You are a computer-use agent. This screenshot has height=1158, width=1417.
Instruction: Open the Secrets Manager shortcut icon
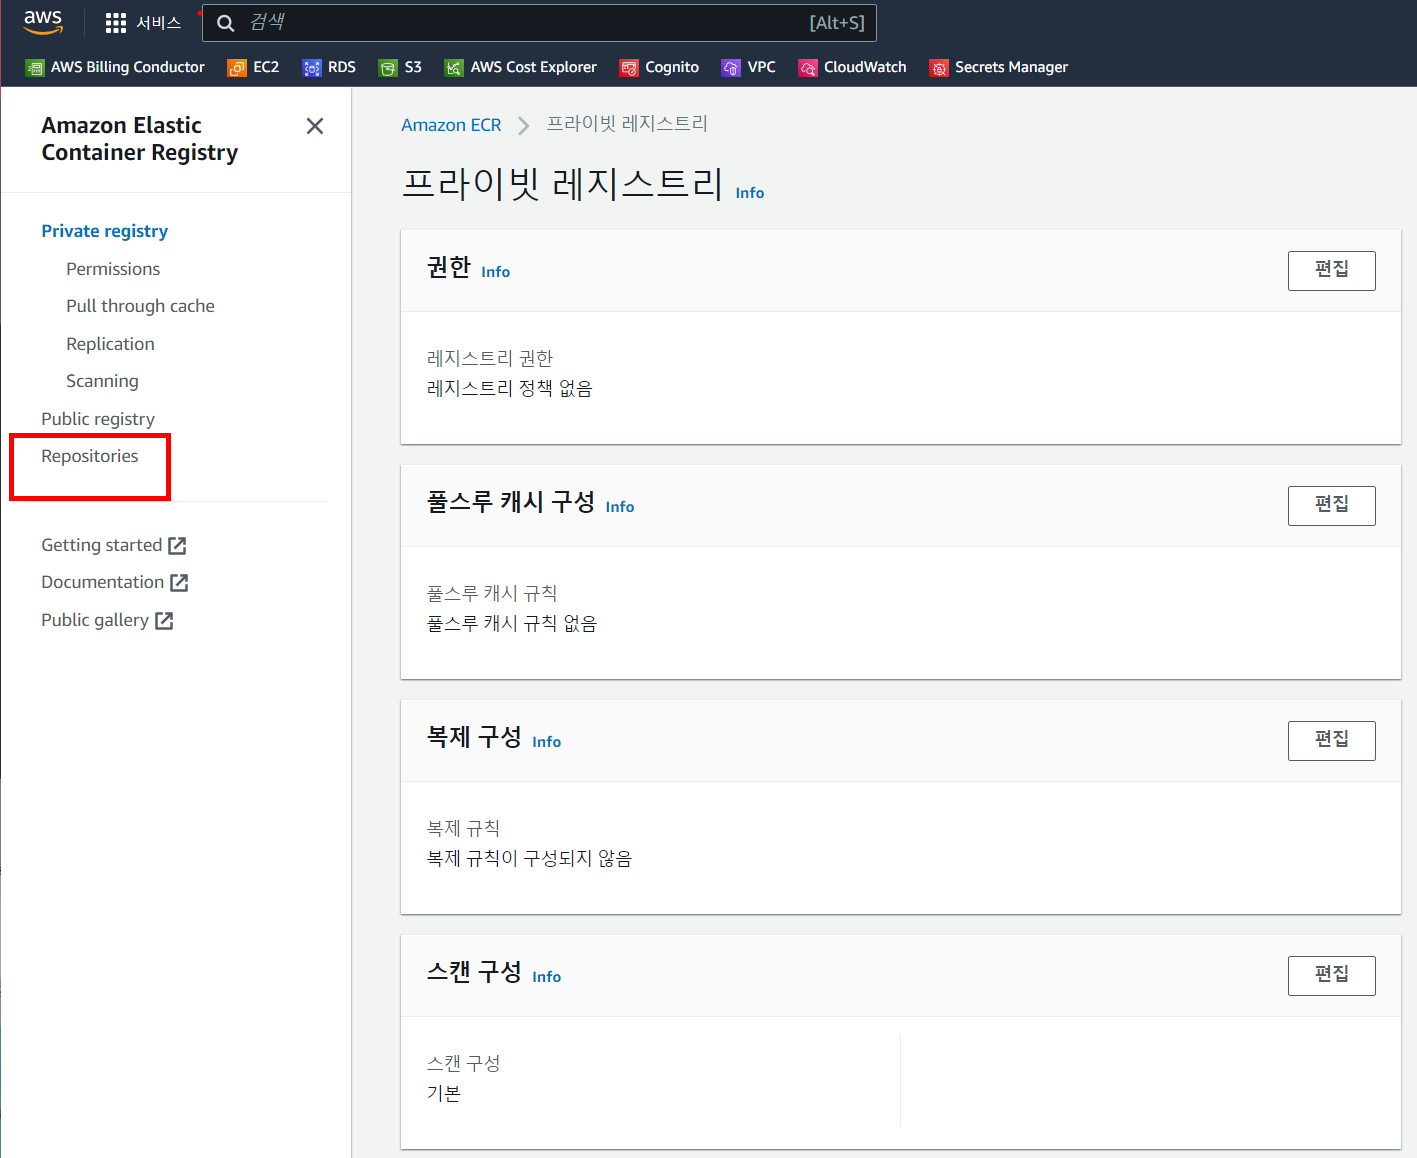939,68
